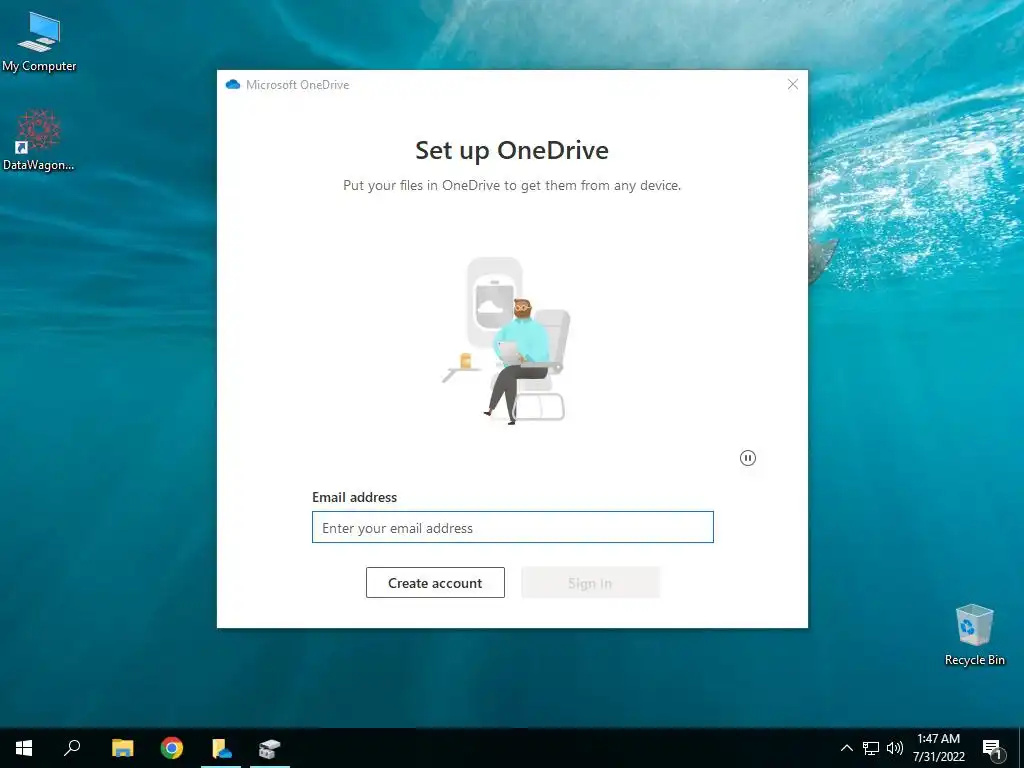1024x768 pixels.
Task: Open the volume speaker tray icon
Action: click(895, 748)
